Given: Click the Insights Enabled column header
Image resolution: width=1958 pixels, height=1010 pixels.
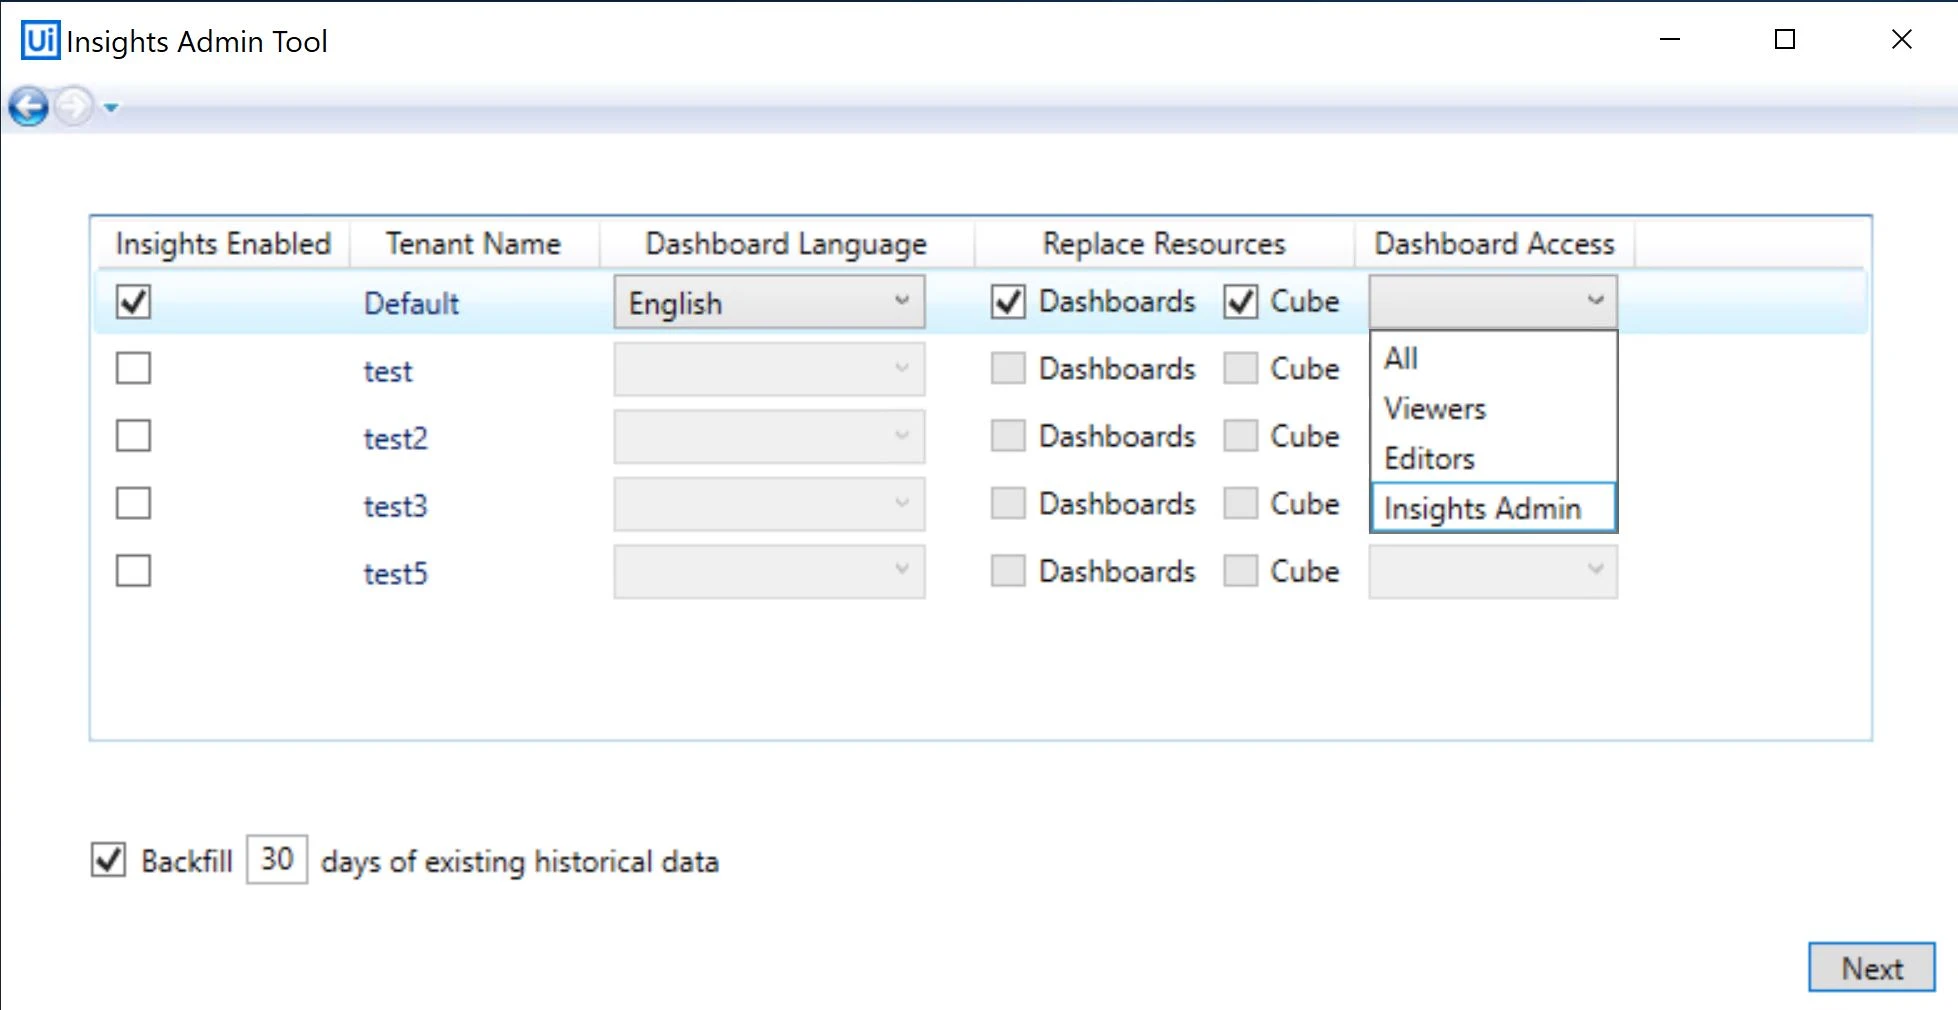Looking at the screenshot, I should tap(222, 244).
